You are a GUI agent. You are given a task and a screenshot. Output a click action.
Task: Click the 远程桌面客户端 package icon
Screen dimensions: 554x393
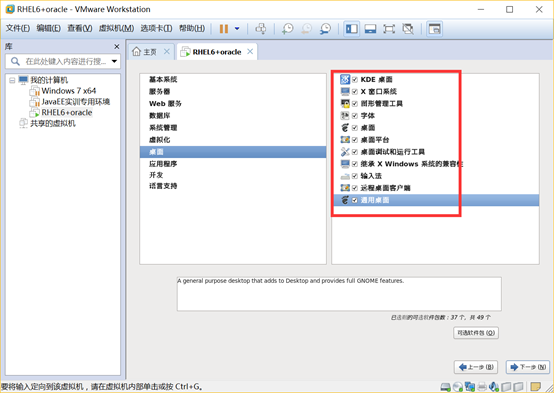[x=345, y=188]
